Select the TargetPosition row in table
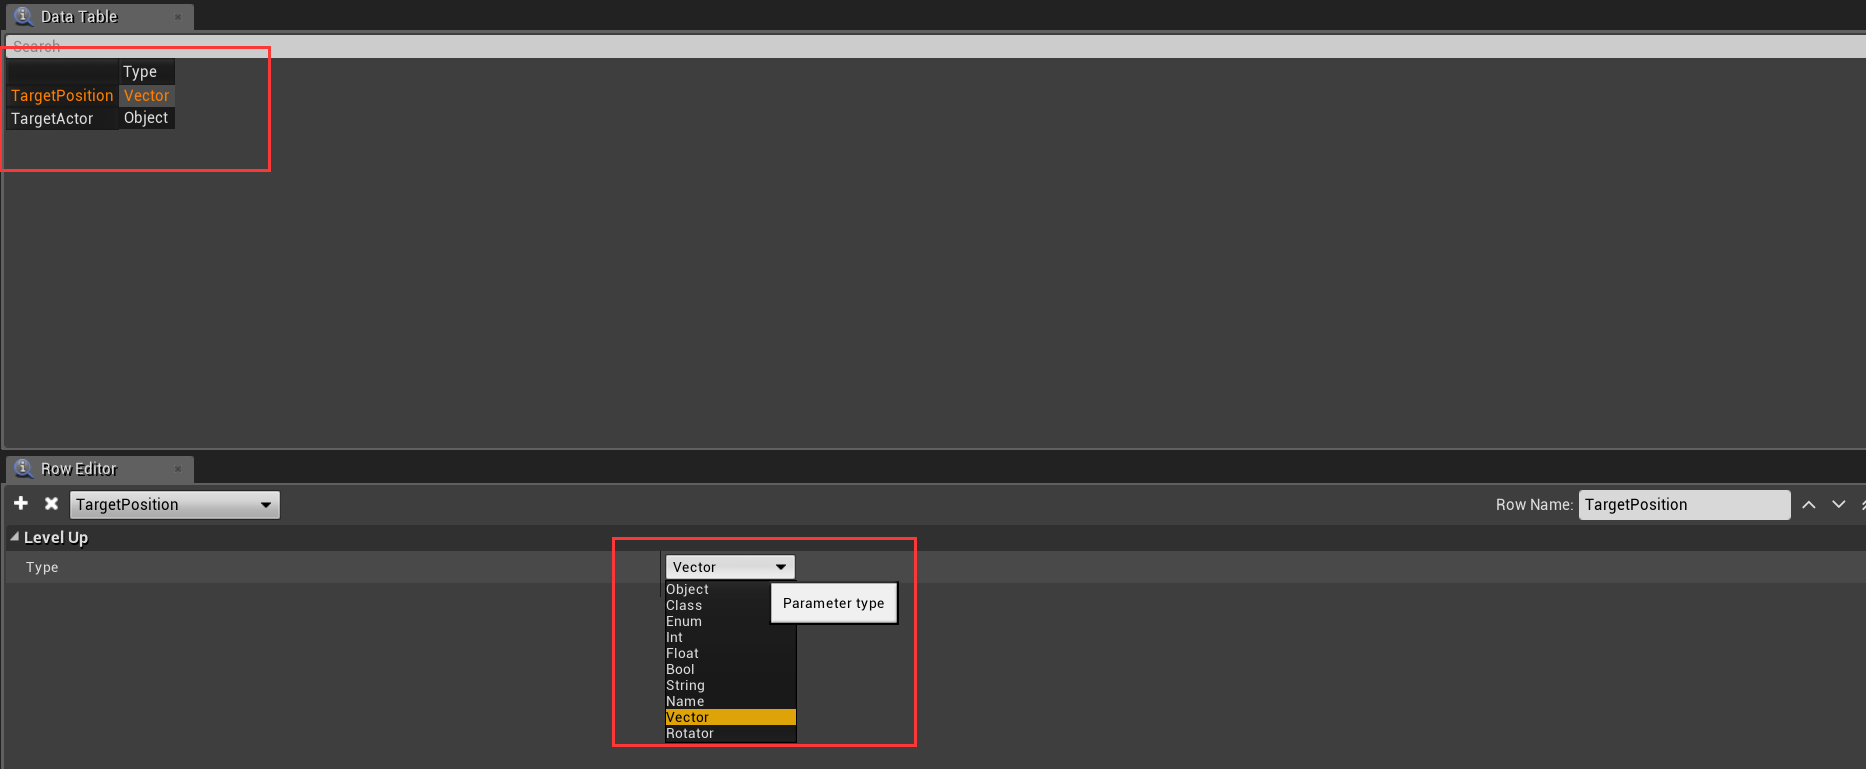 pos(91,96)
